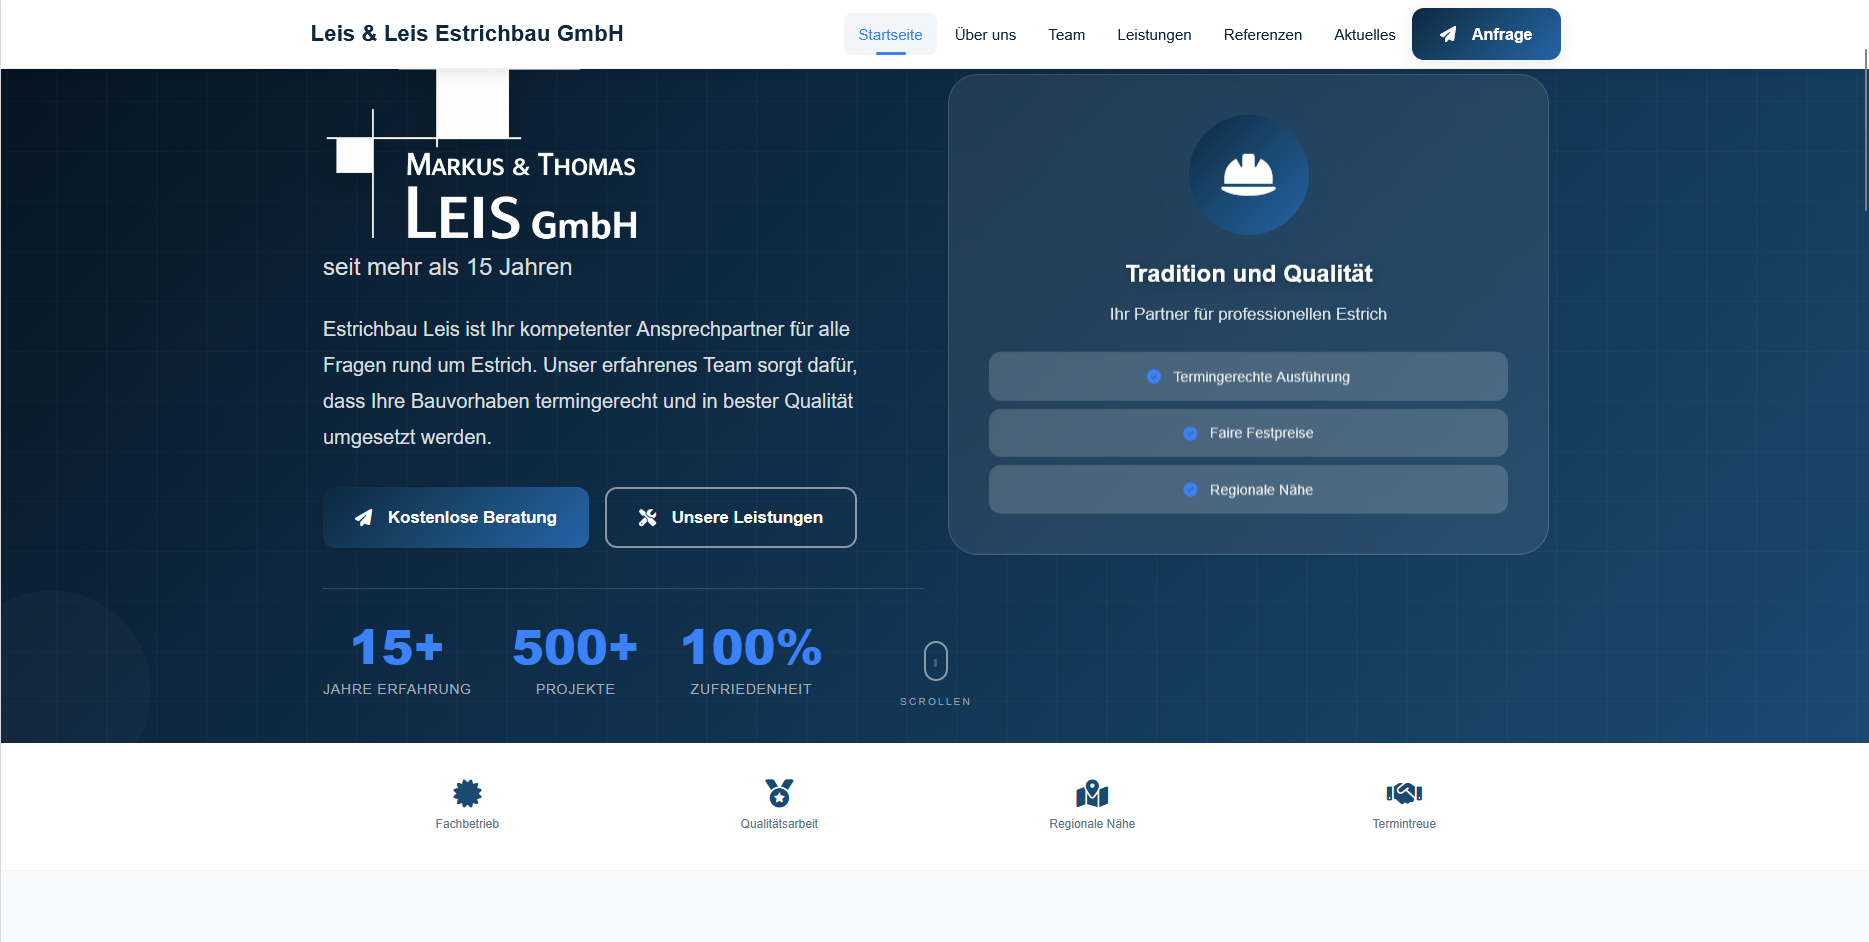1869x942 pixels.
Task: Click the Regionale Nähe map pin icon
Action: (x=1091, y=791)
